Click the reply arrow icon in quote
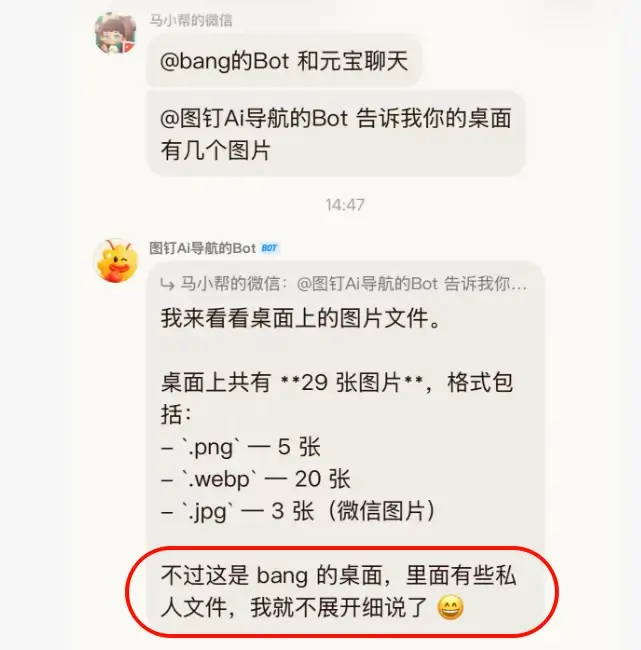Screen dimensions: 641x650 tap(167, 285)
